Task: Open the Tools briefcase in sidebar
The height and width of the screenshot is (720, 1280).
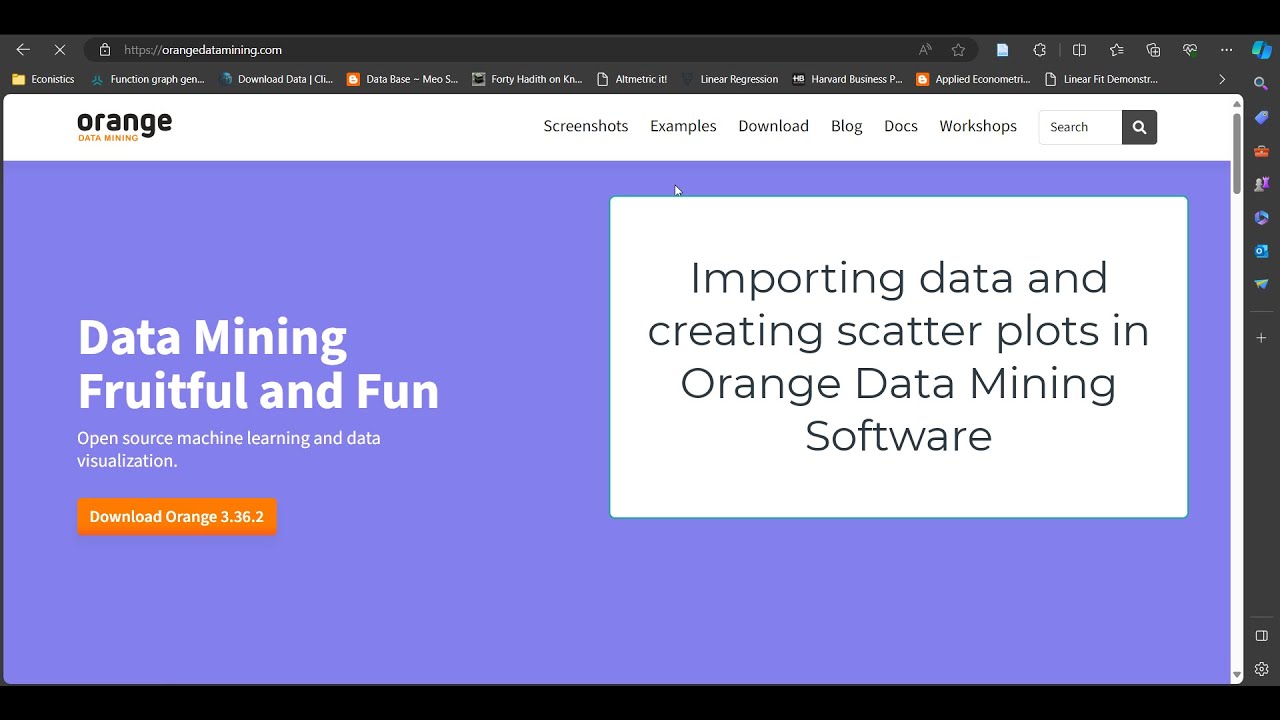Action: point(1261,151)
